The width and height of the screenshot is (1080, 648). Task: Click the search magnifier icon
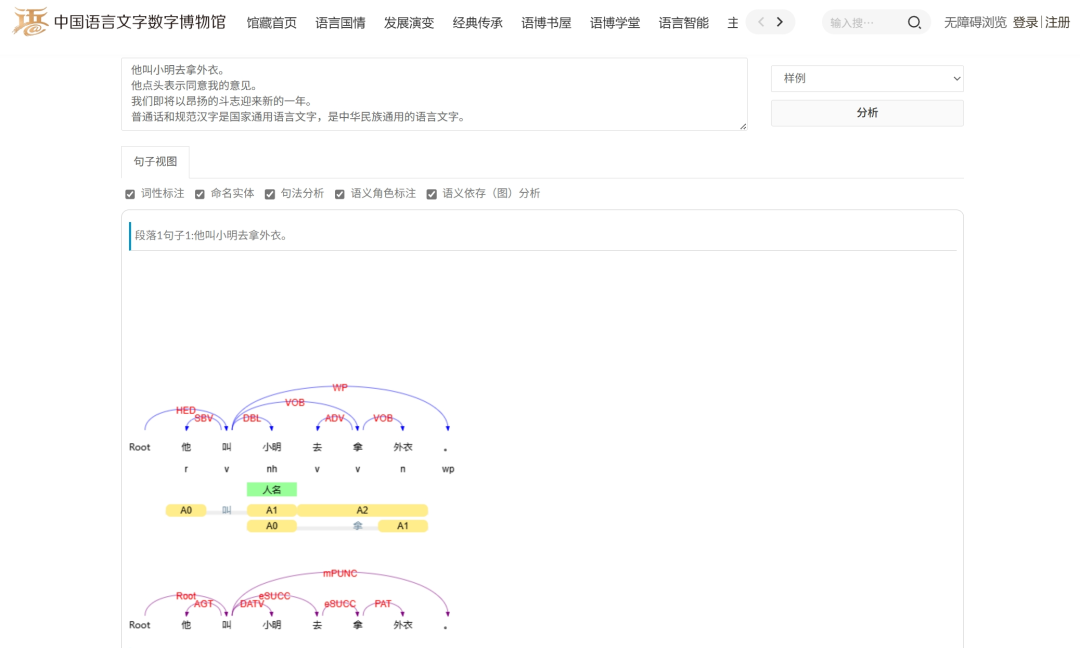pos(914,22)
